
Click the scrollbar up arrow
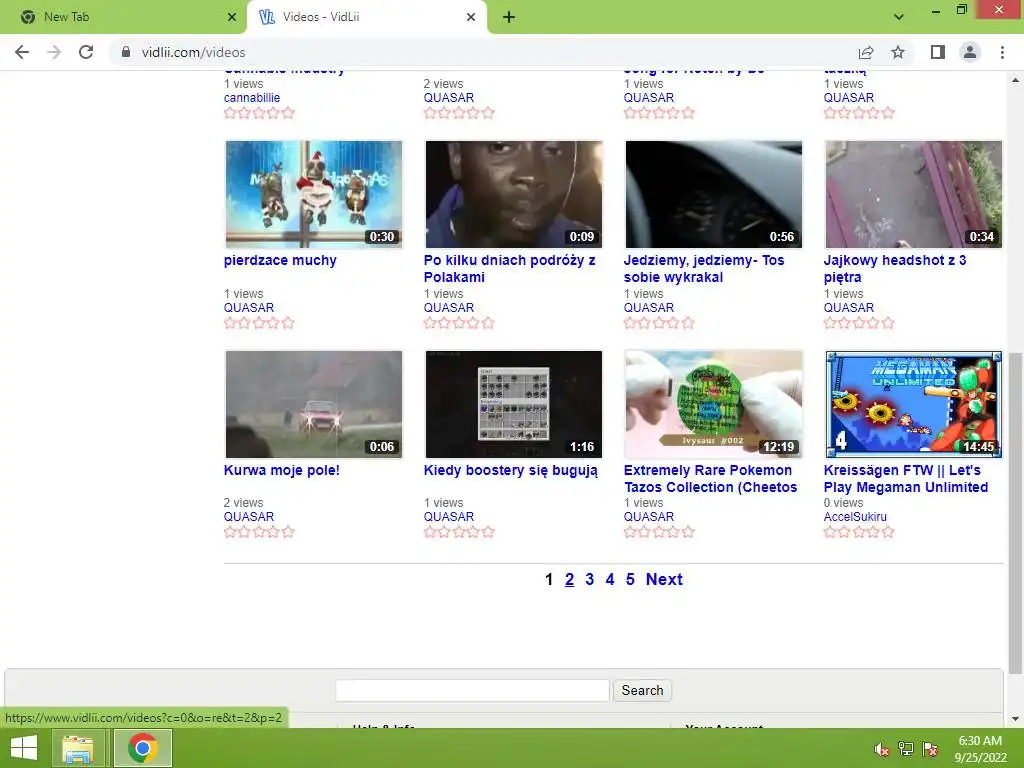tap(1015, 80)
